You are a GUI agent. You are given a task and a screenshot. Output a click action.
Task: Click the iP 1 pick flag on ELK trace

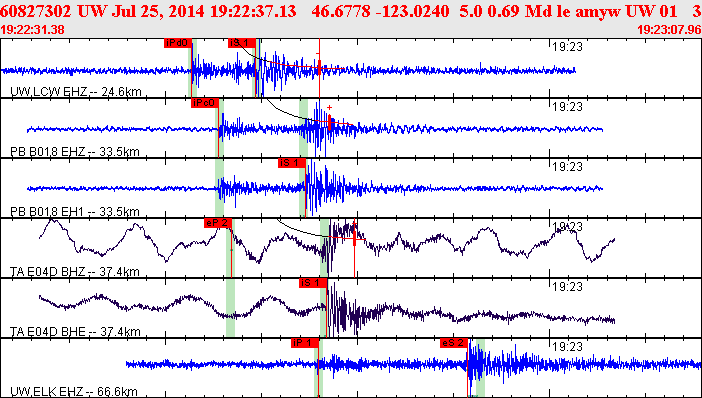pos(305,343)
